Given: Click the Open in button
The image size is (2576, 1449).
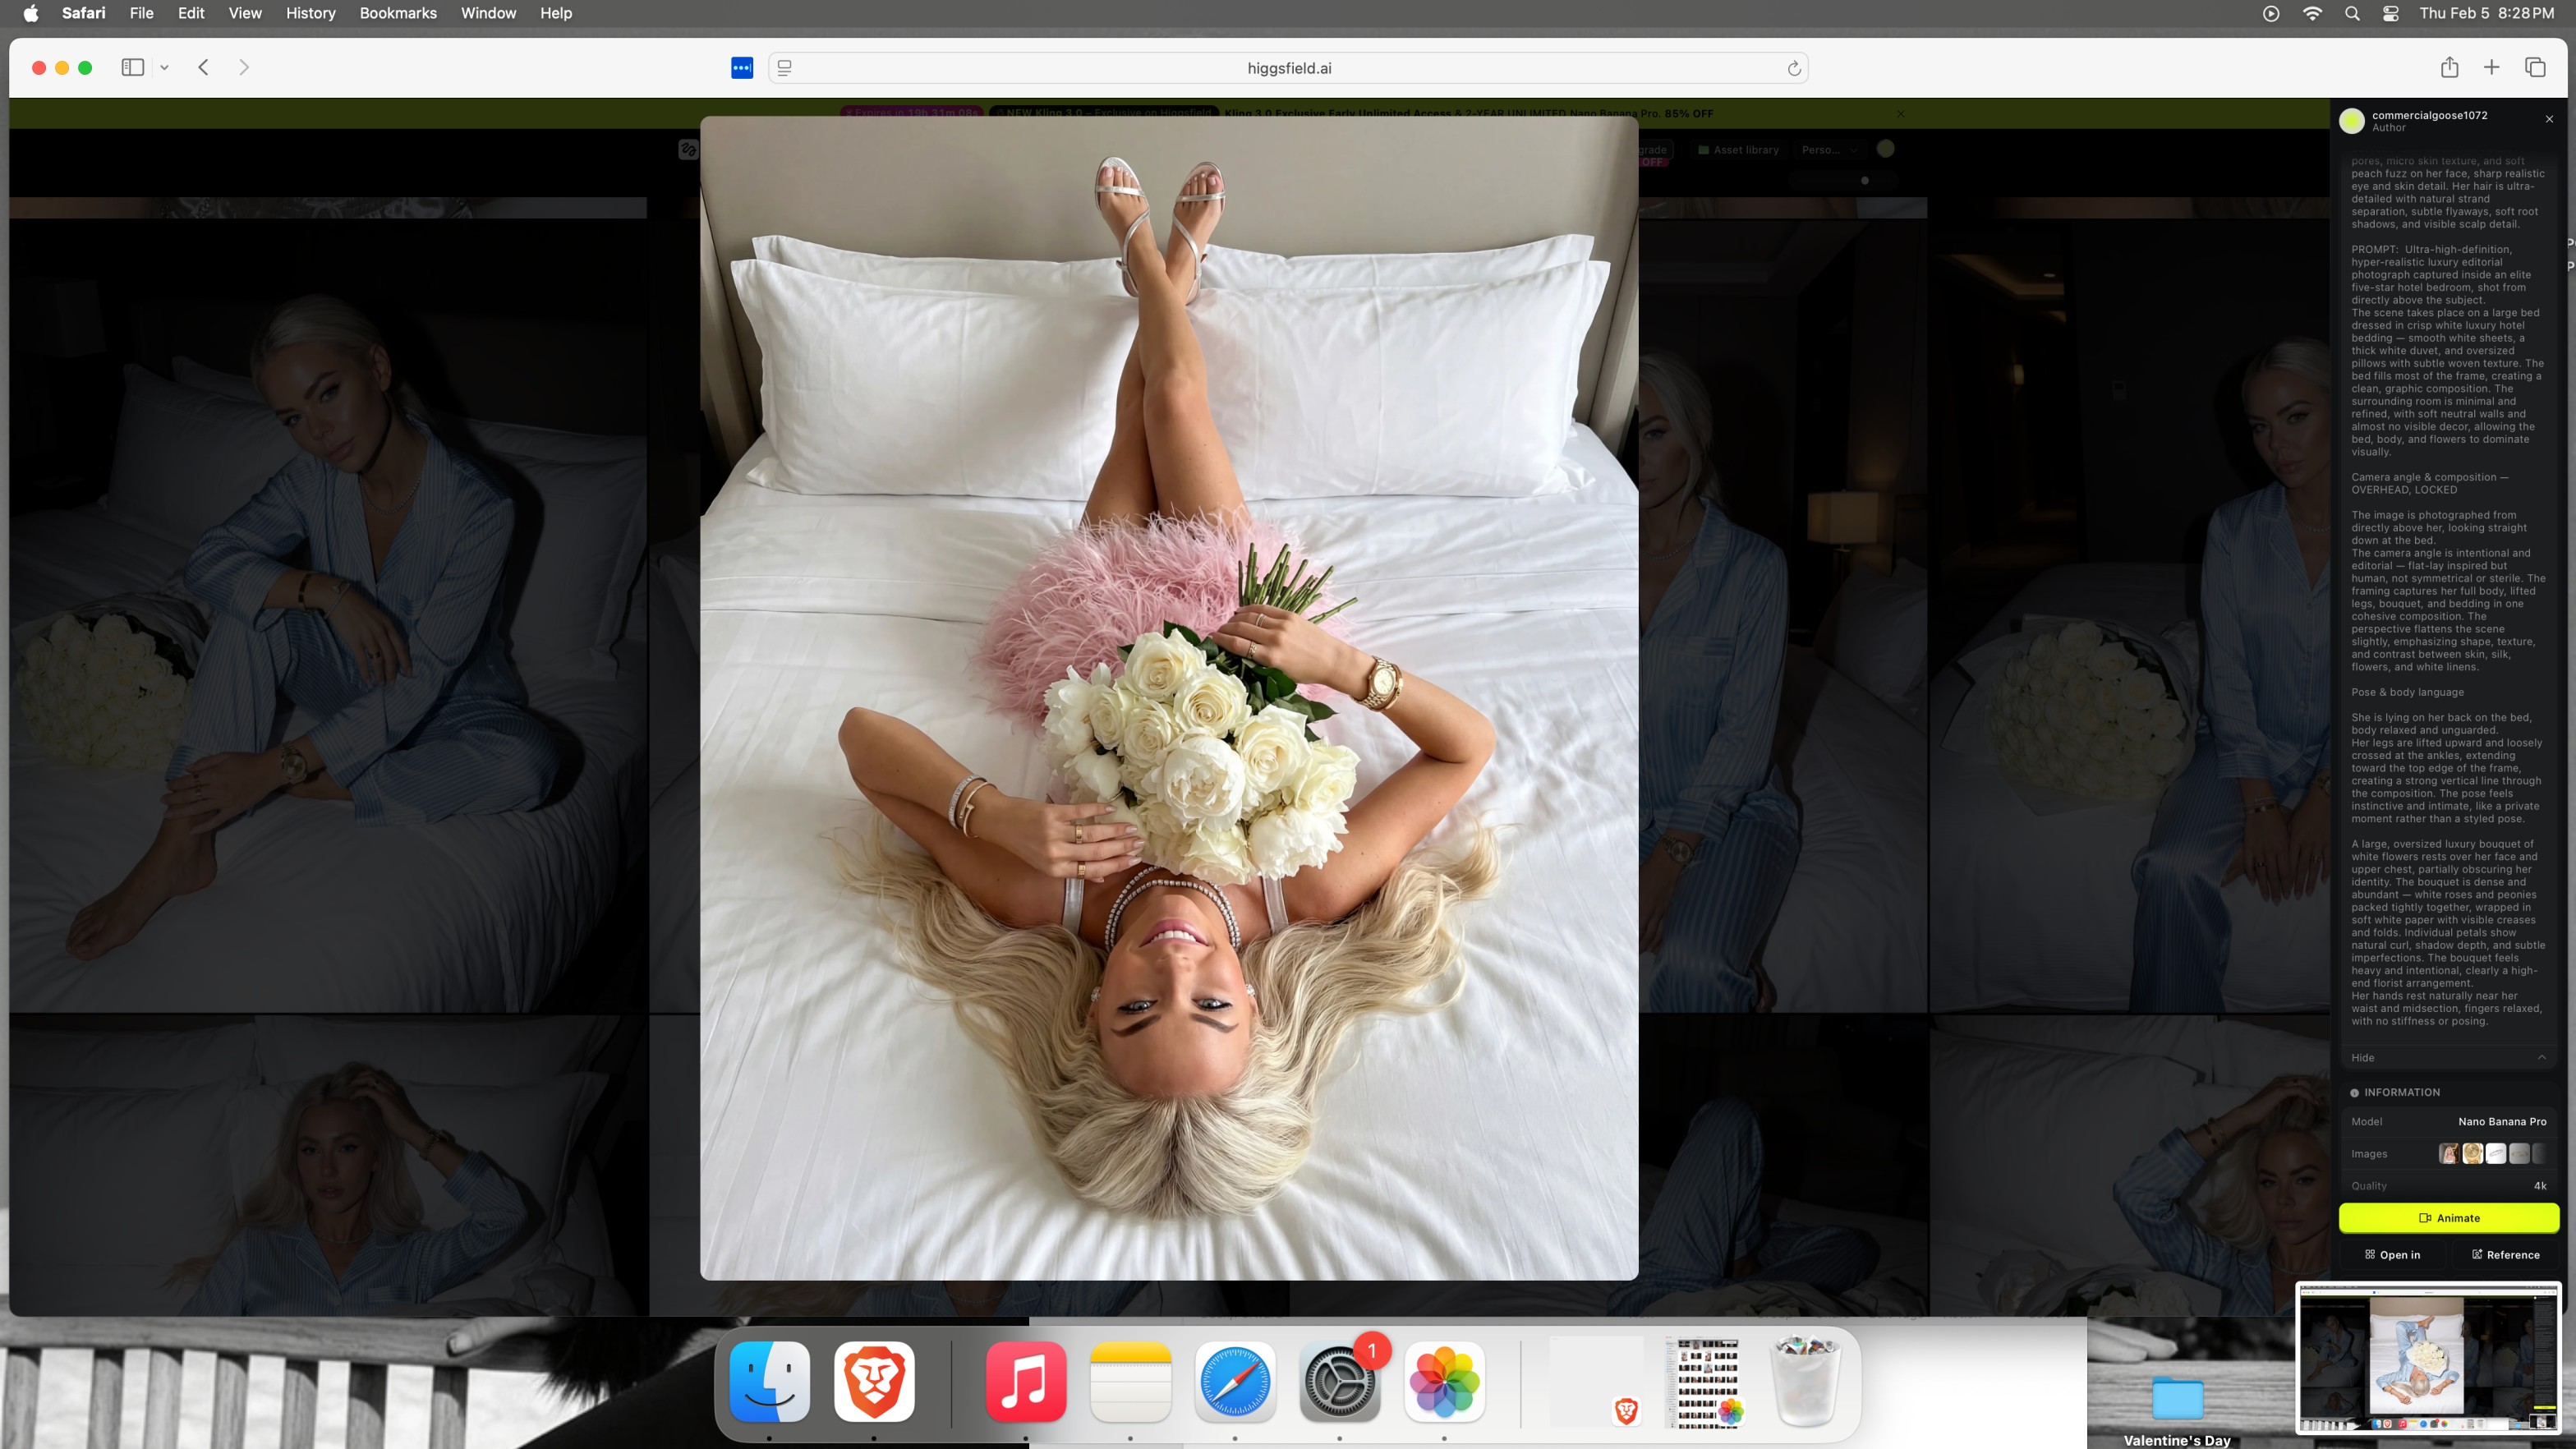Looking at the screenshot, I should pyautogui.click(x=2392, y=1255).
